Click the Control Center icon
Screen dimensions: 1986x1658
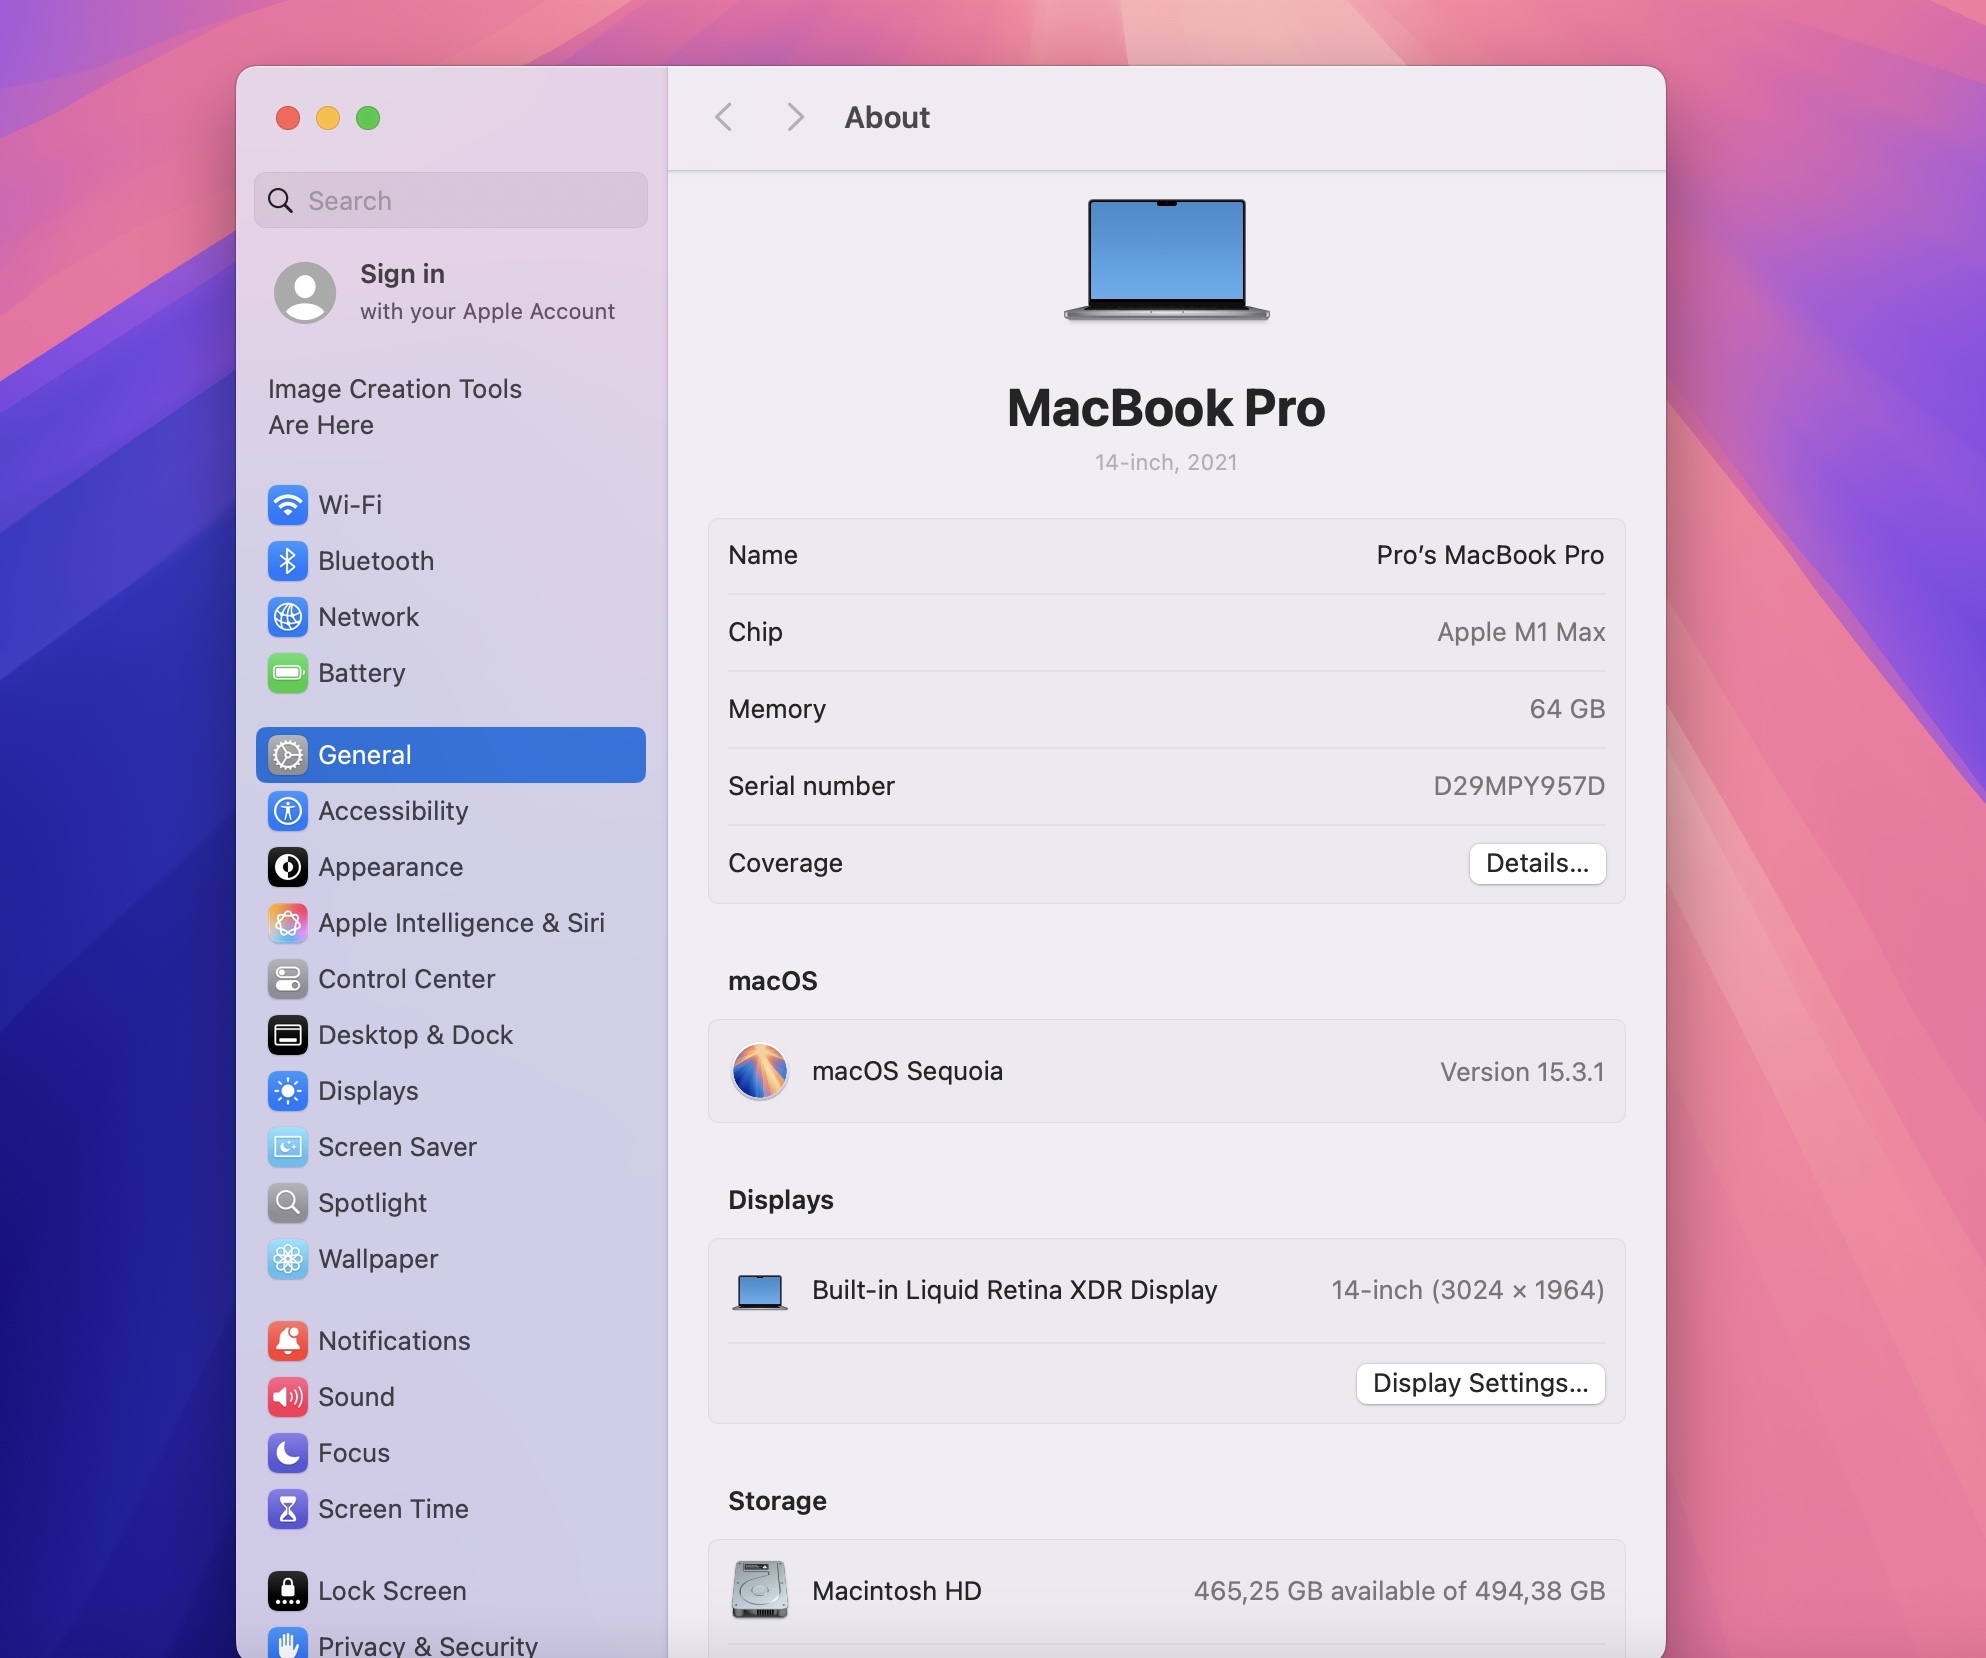(x=288, y=979)
